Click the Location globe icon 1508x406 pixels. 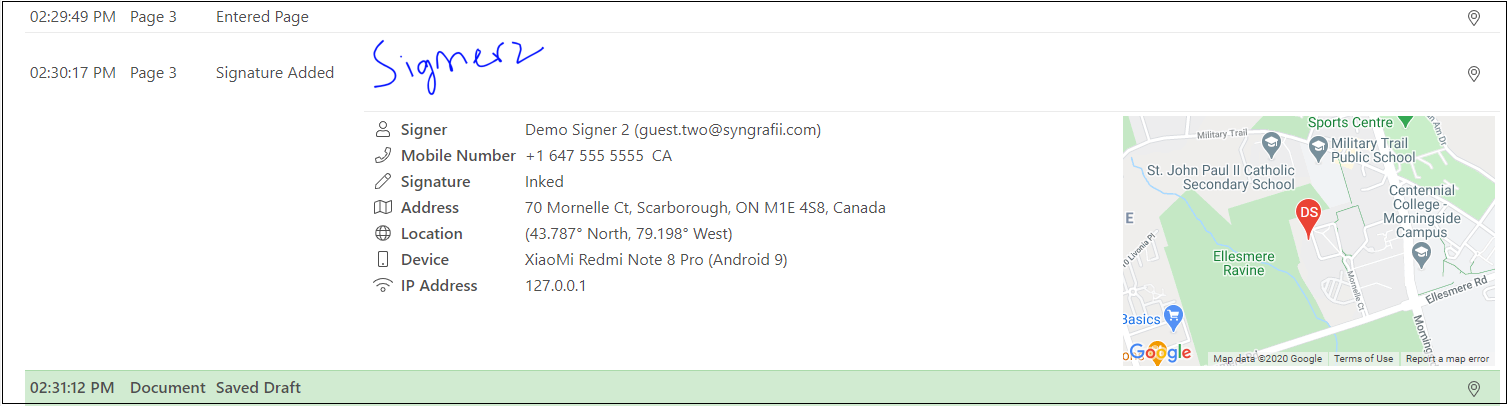point(382,234)
